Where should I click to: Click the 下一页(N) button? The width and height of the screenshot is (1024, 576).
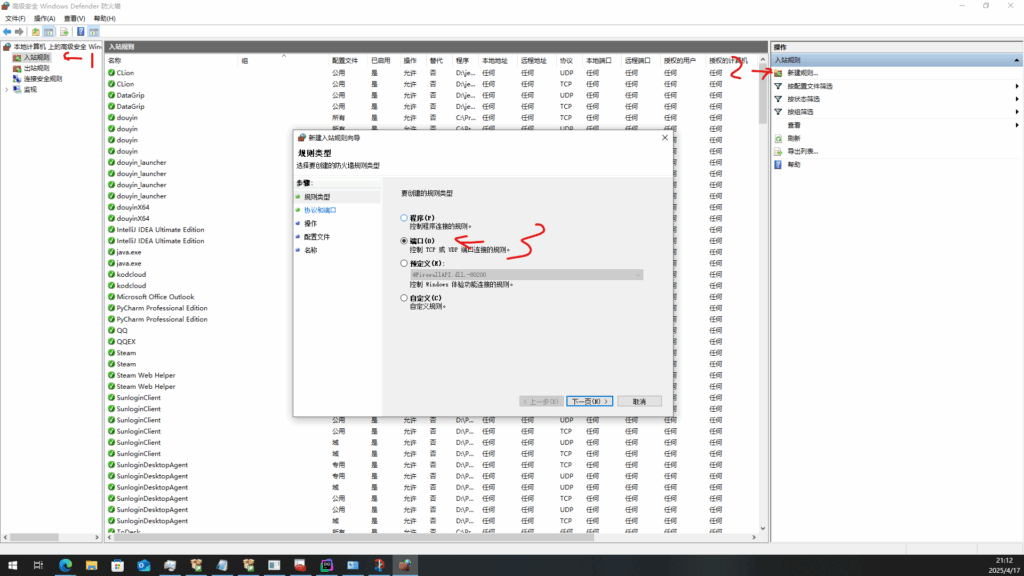(x=589, y=401)
